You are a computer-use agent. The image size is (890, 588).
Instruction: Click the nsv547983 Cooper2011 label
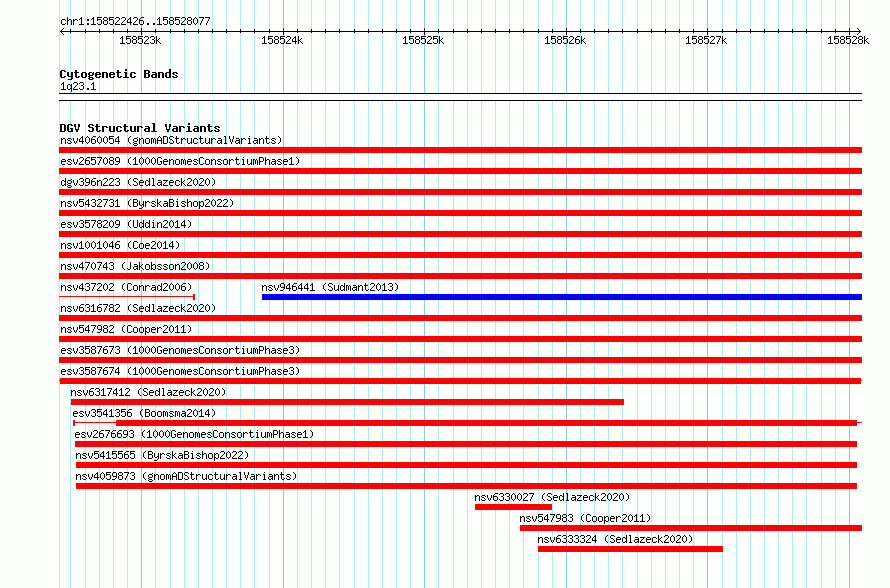[585, 518]
